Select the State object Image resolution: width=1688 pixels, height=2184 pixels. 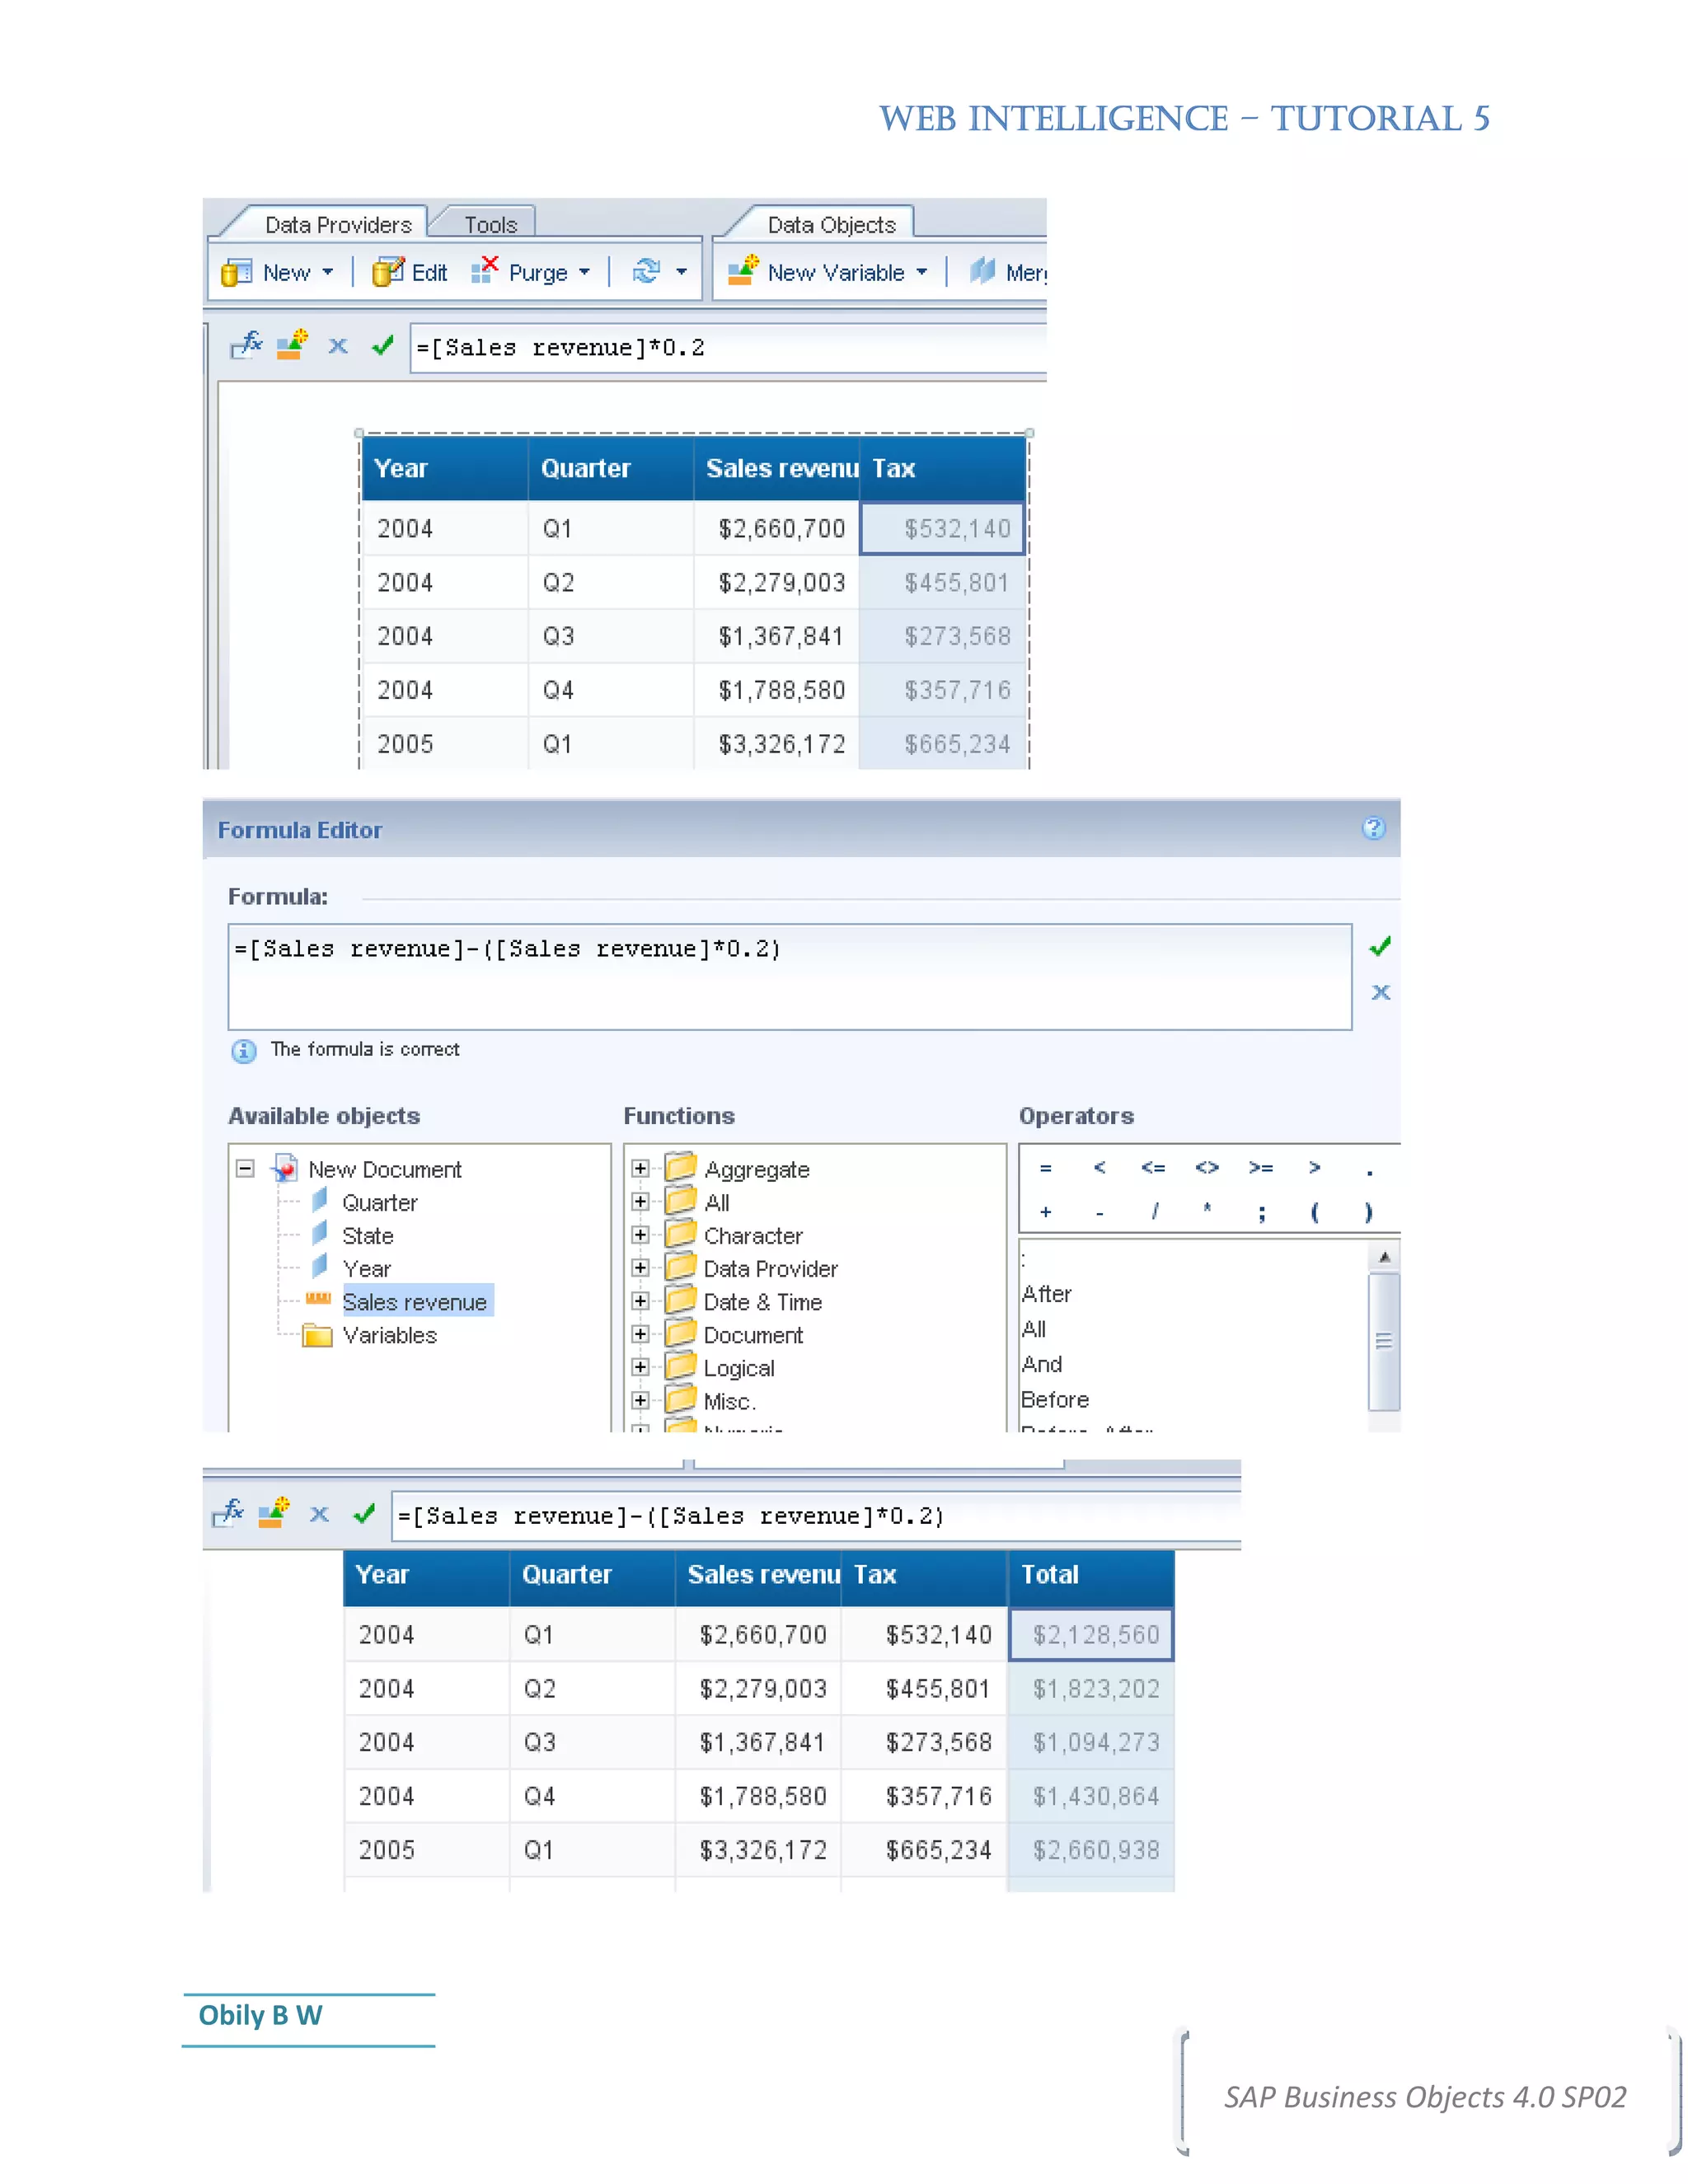click(x=367, y=1235)
